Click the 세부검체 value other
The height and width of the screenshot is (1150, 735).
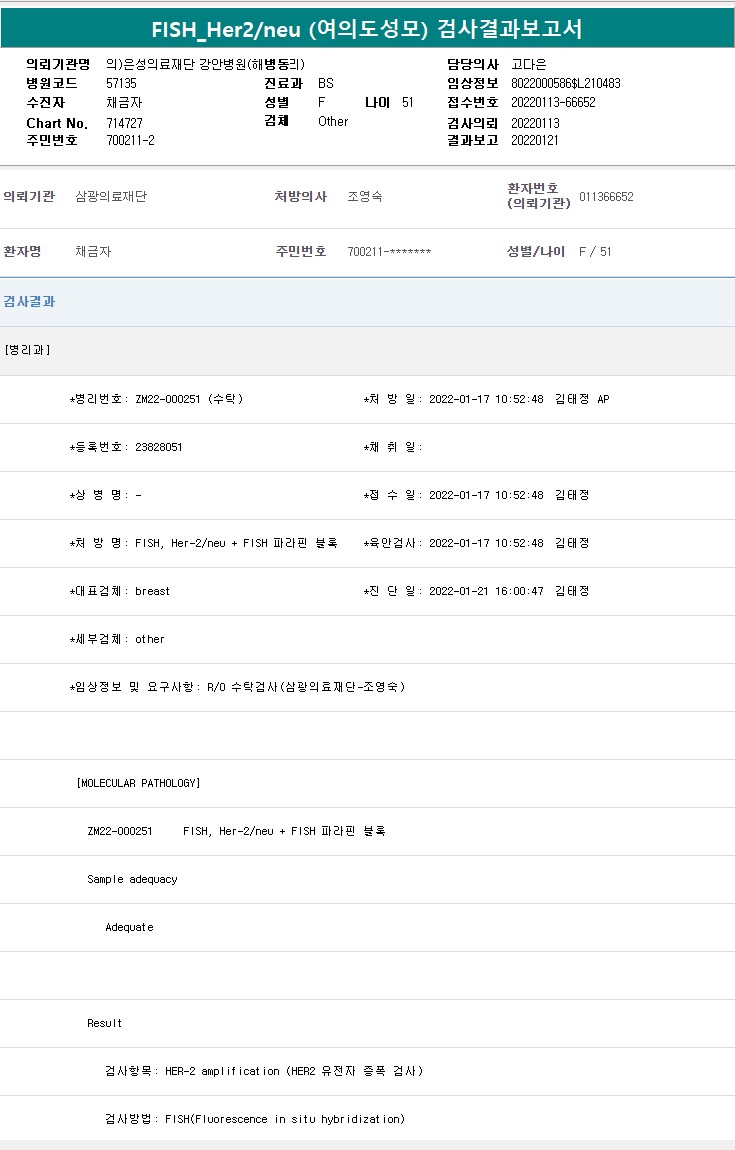[150, 639]
